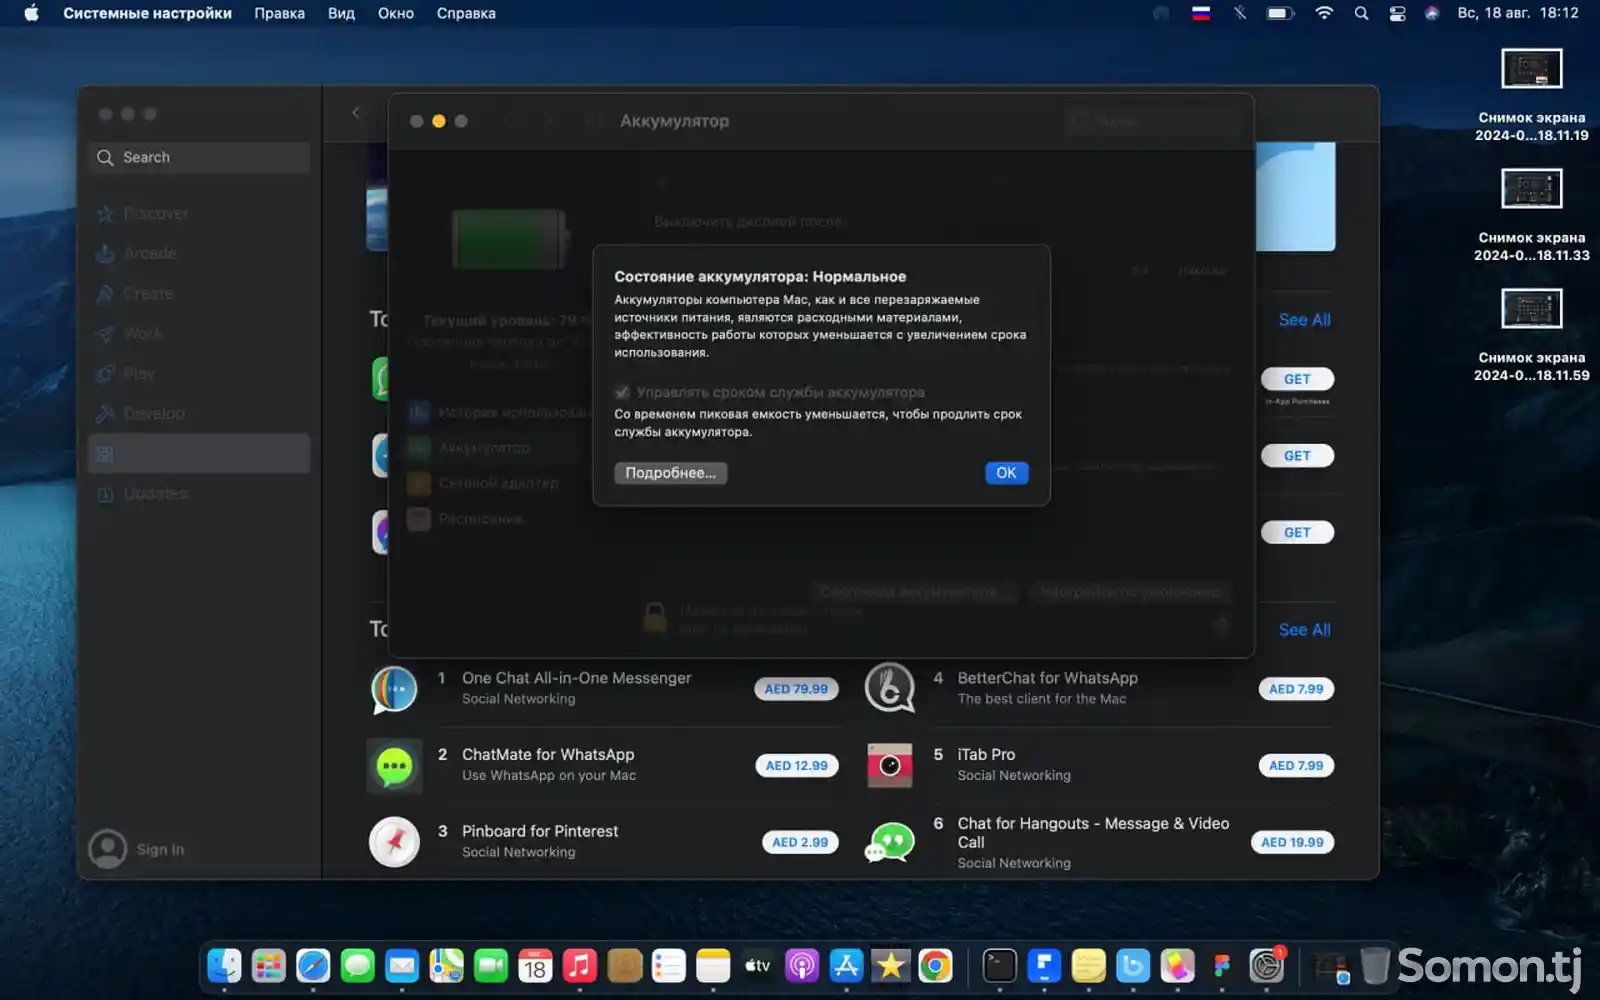The height and width of the screenshot is (1000, 1600).
Task: Open ChatMate for WhatsApp app icon
Action: coord(394,766)
